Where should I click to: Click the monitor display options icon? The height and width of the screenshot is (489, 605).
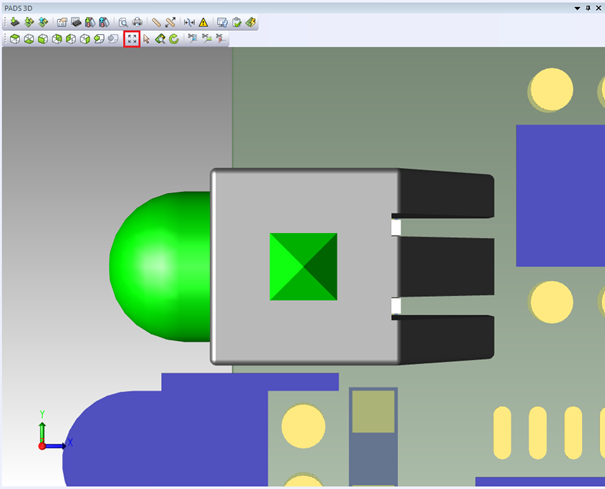(222, 22)
